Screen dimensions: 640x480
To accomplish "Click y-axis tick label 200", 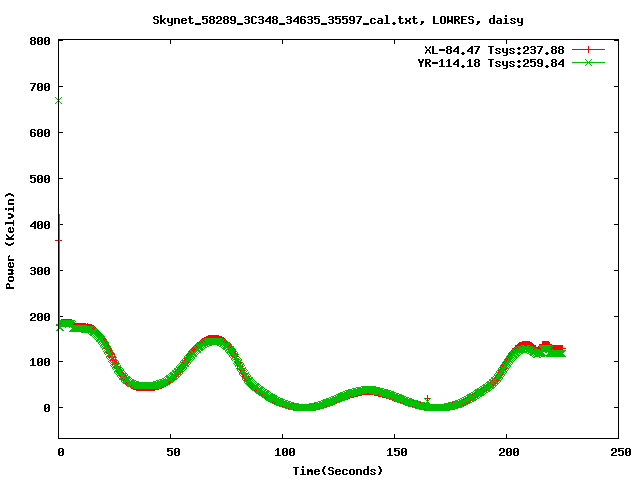I will (40, 317).
